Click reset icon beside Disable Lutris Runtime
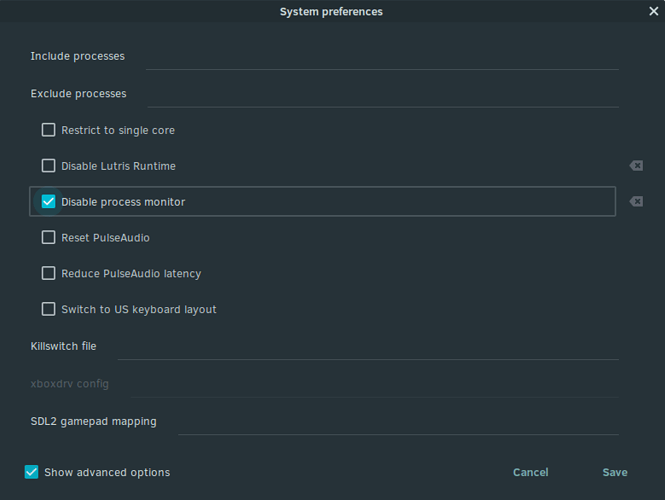 point(636,166)
